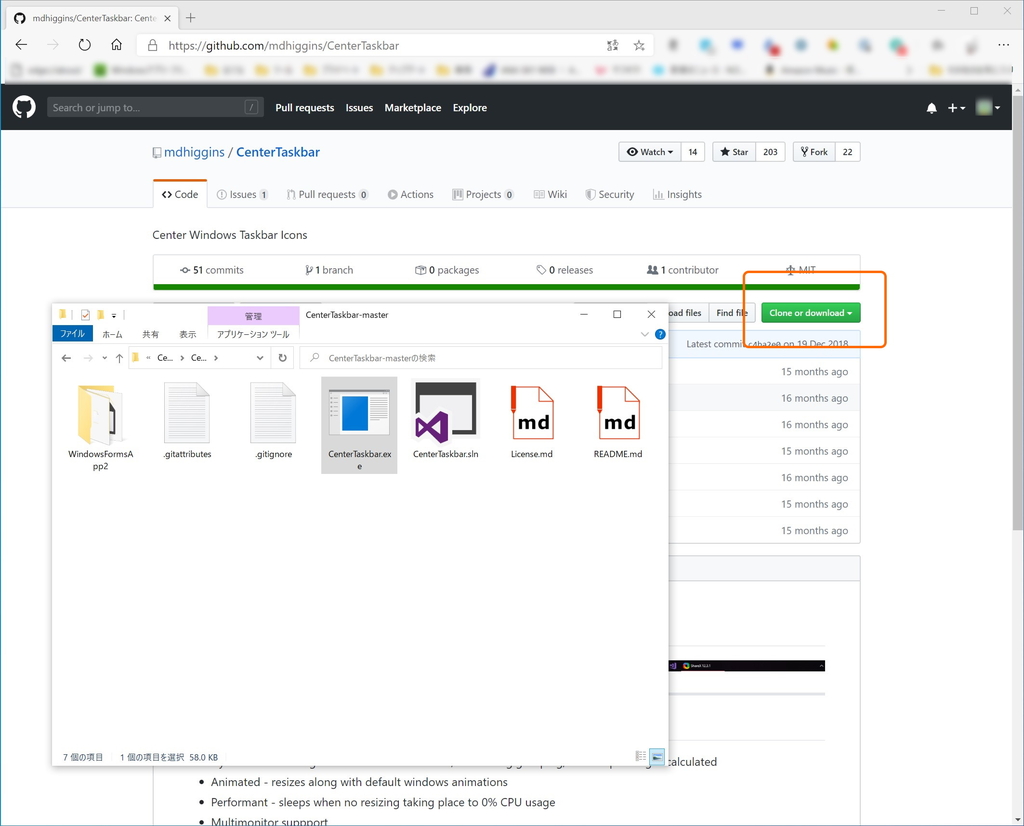Refresh the Explorer folder view
Image resolution: width=1024 pixels, height=826 pixels.
282,358
